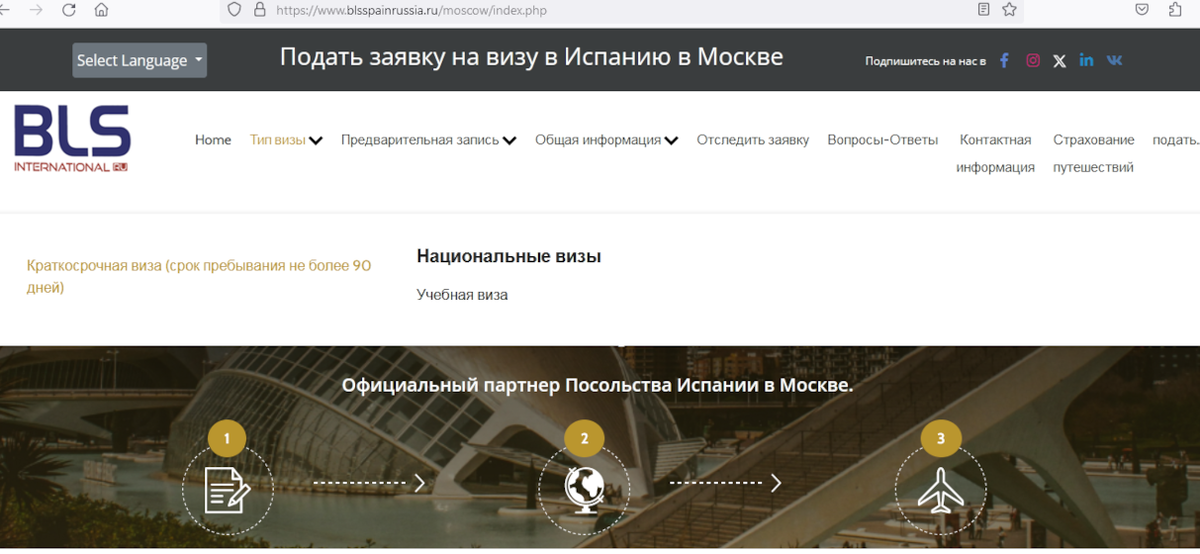Click the padlock site security icon

[260, 10]
